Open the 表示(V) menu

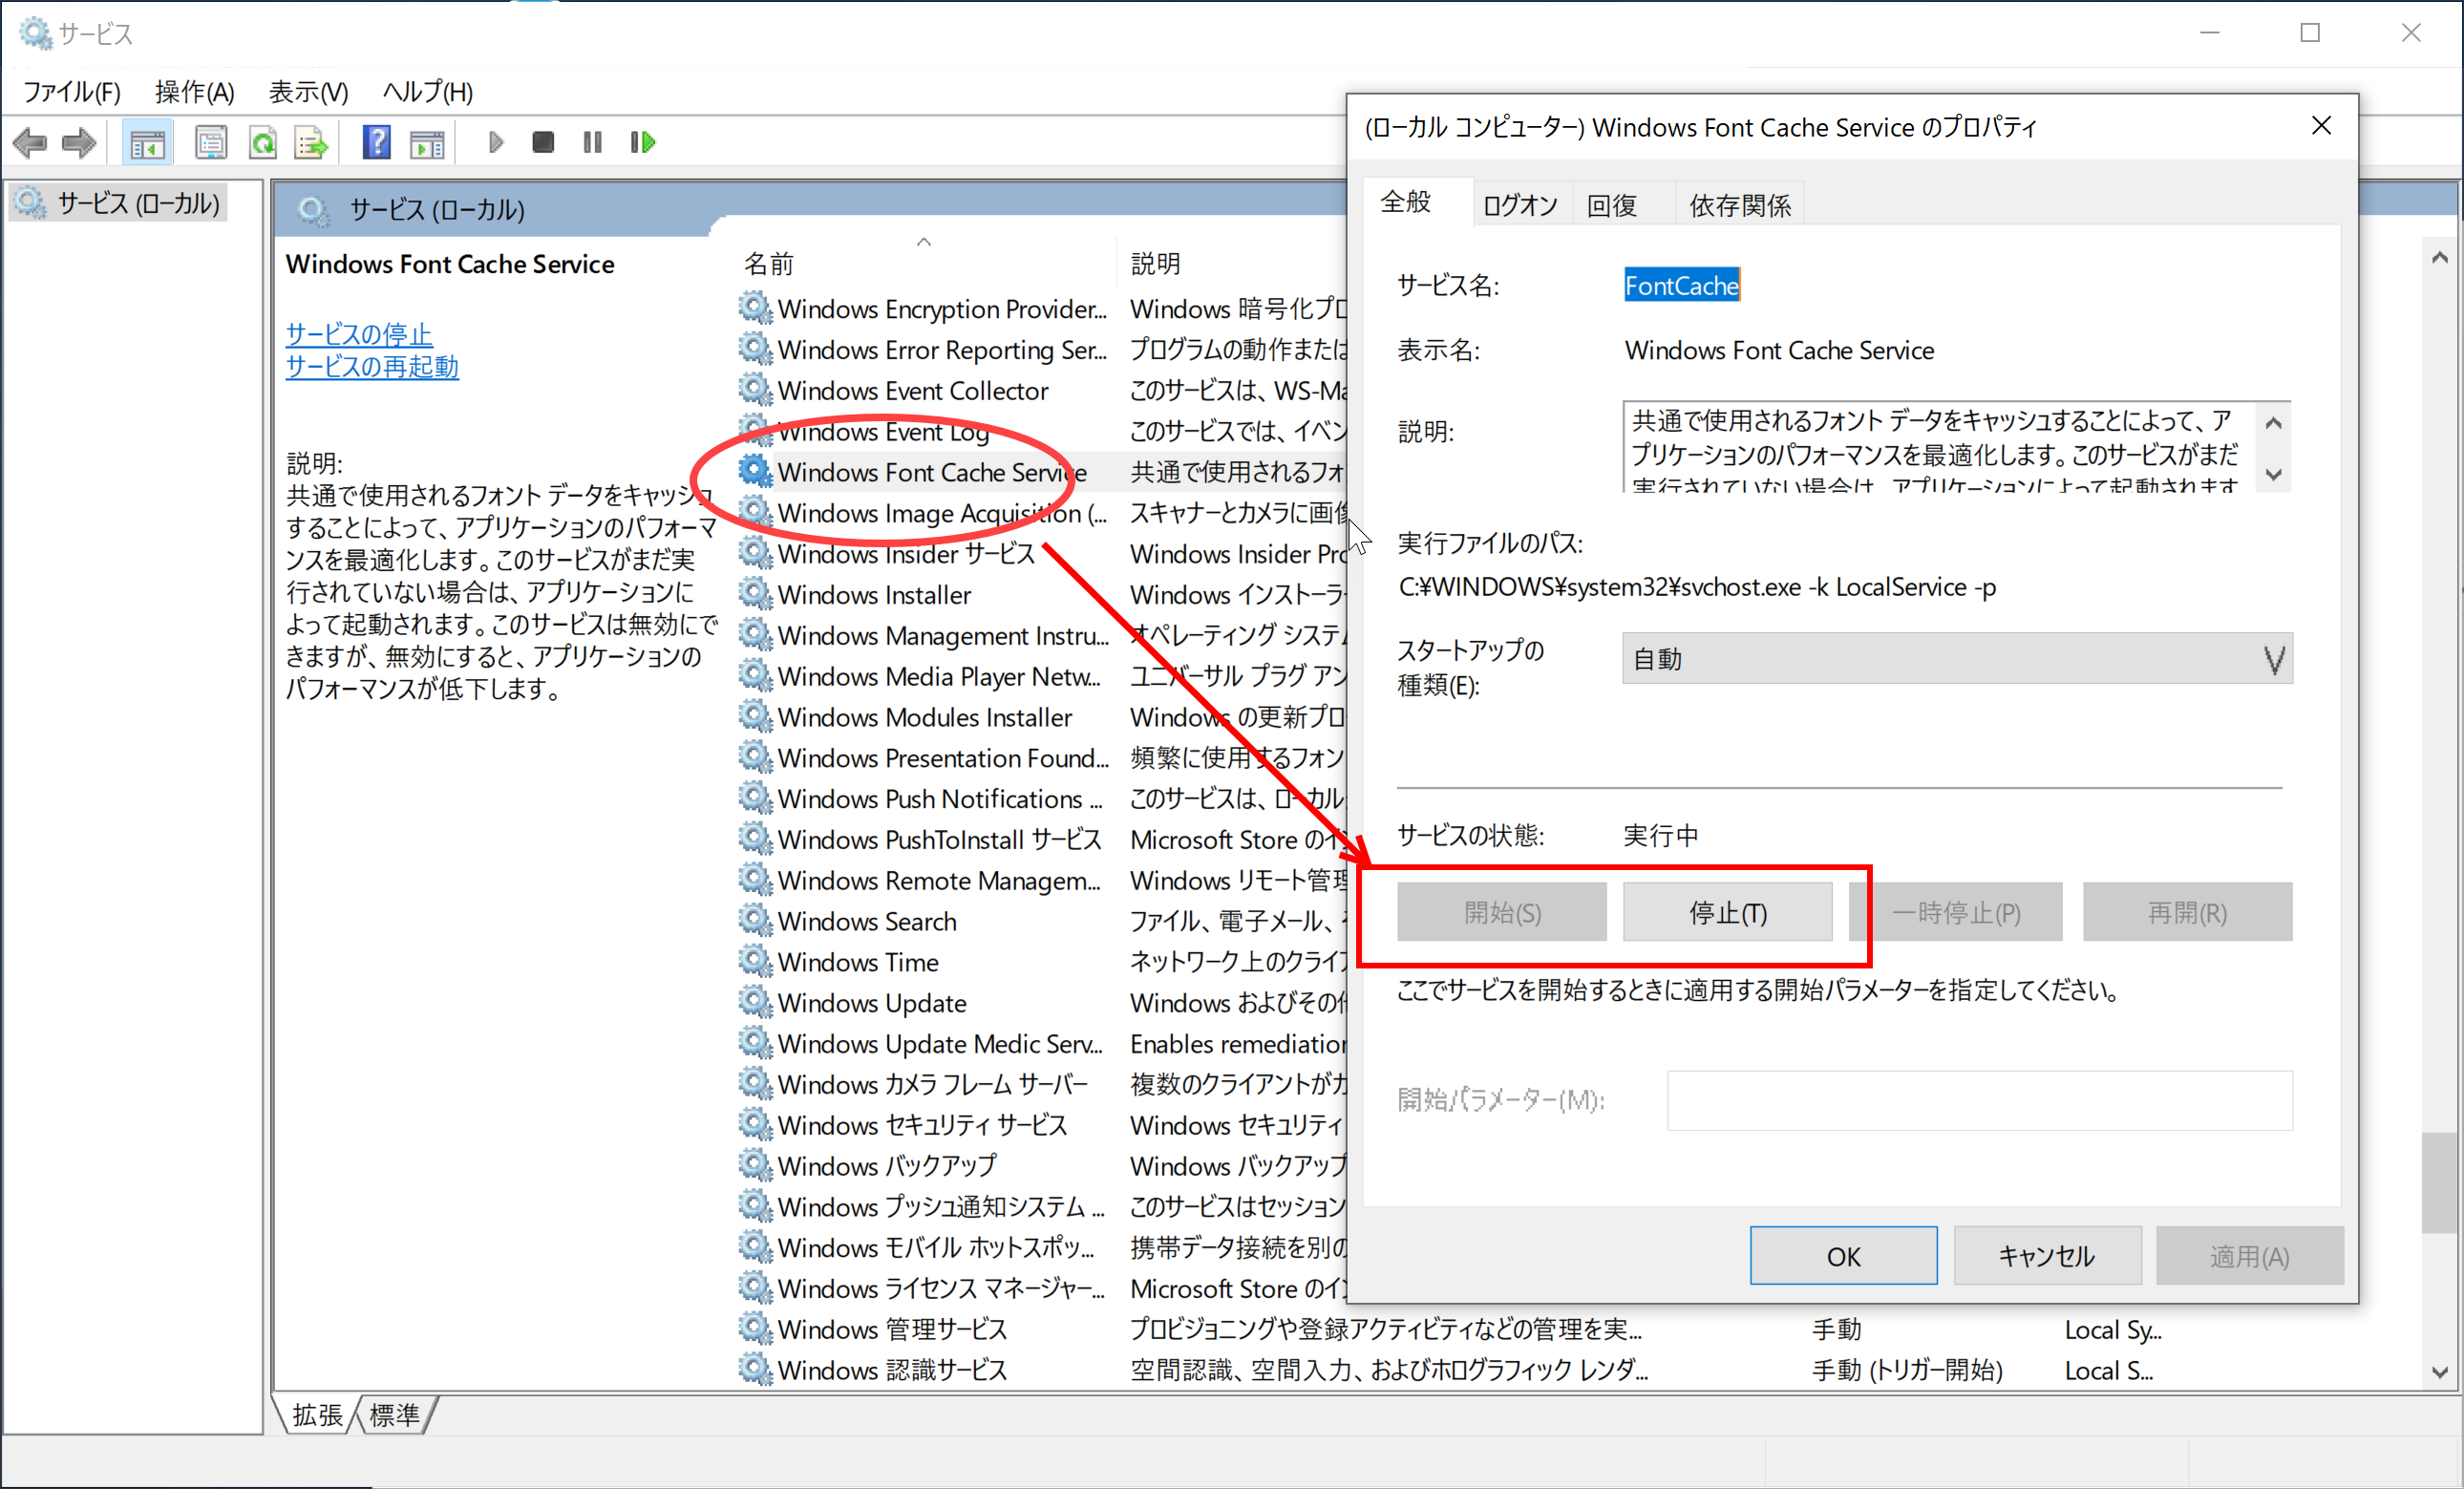(x=308, y=92)
